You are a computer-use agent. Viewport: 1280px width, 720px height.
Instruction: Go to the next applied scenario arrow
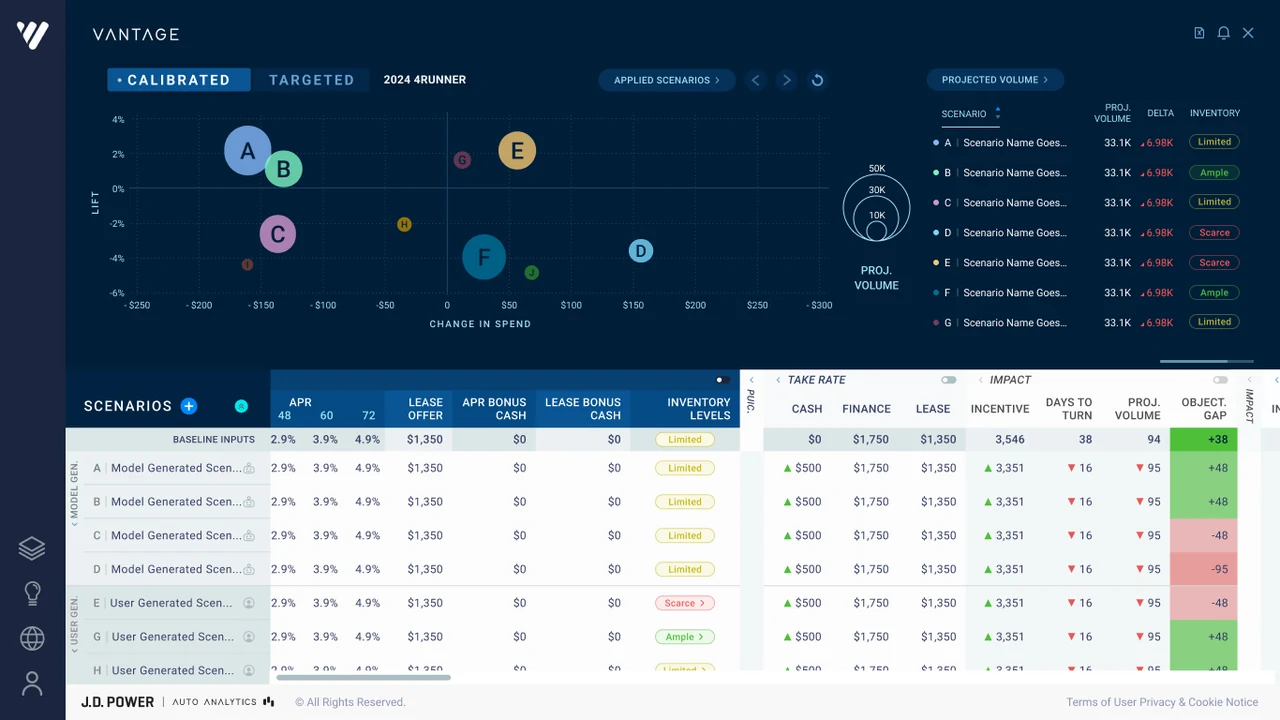click(x=787, y=80)
